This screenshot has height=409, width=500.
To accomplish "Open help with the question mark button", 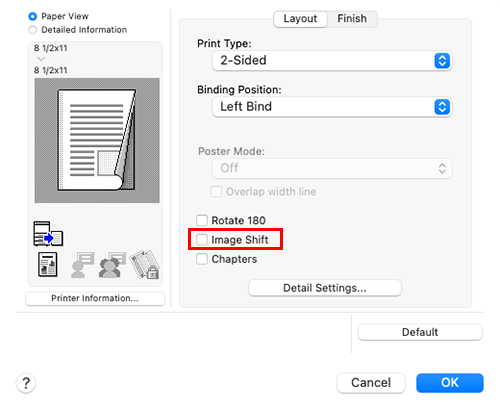I will (x=26, y=383).
